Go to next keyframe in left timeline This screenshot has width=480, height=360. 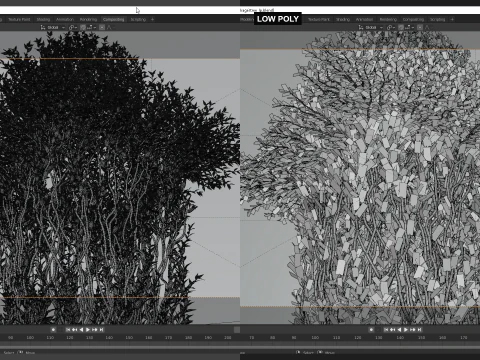(95, 330)
